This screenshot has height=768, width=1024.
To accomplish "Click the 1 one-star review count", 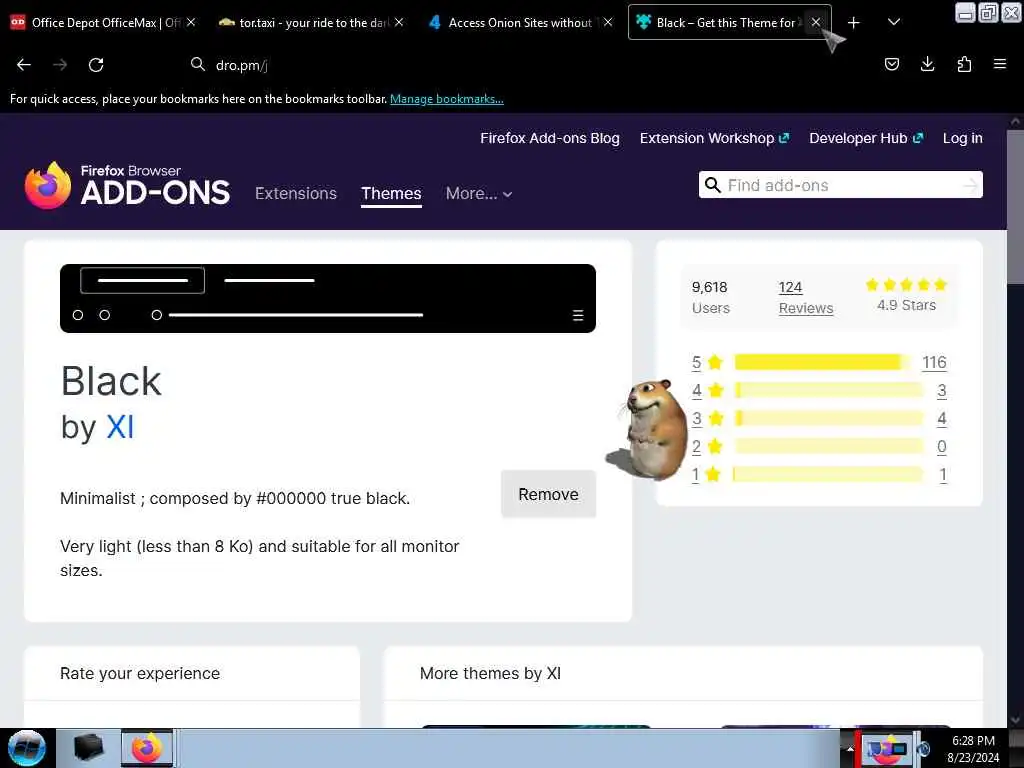I will pyautogui.click(x=942, y=475).
